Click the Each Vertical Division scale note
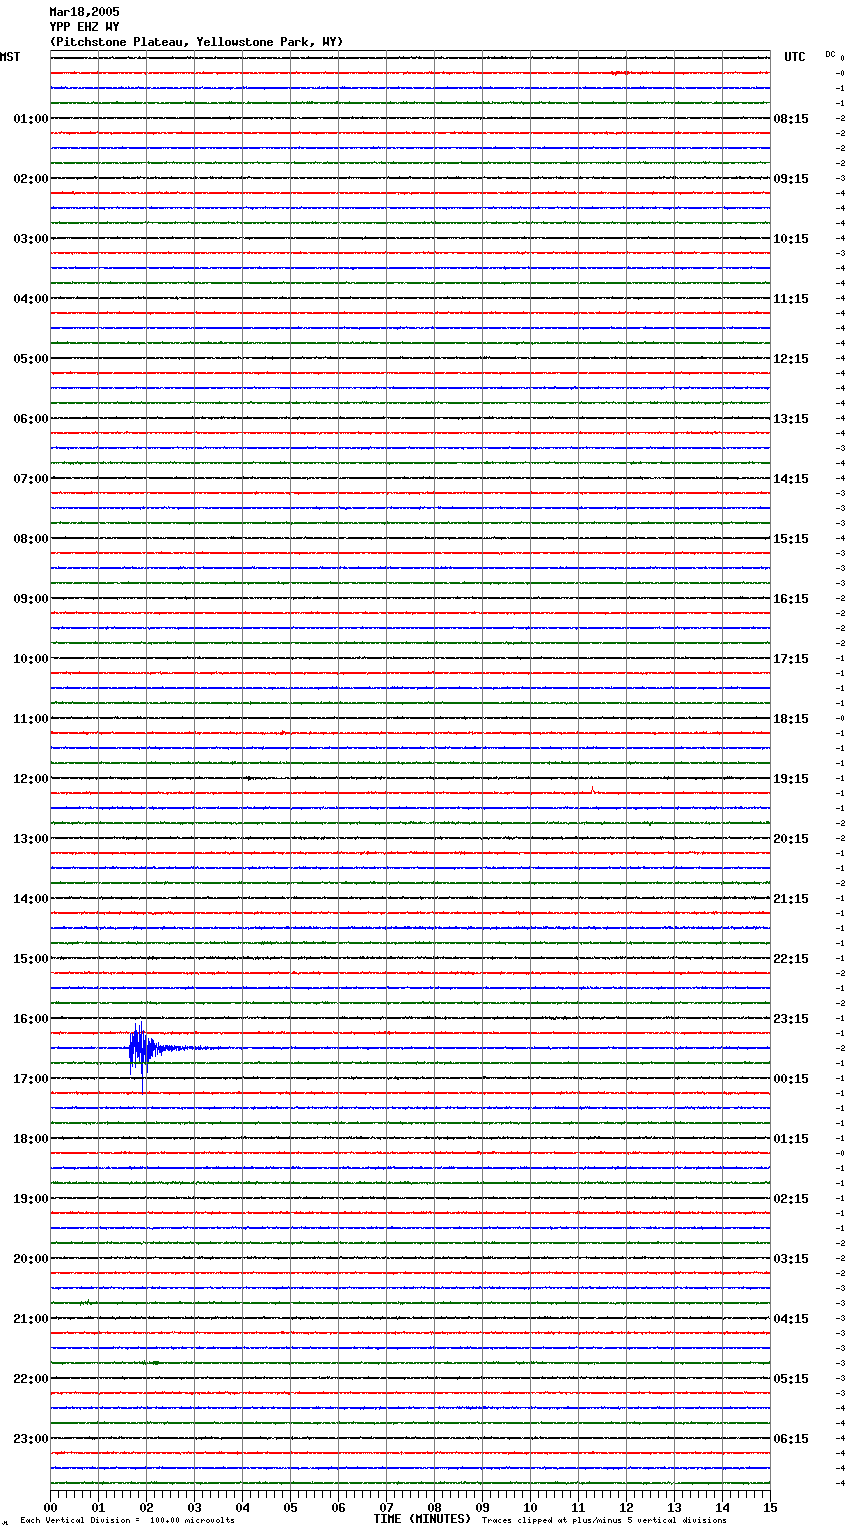Viewport: 850px width, 1534px height. coord(128,1521)
